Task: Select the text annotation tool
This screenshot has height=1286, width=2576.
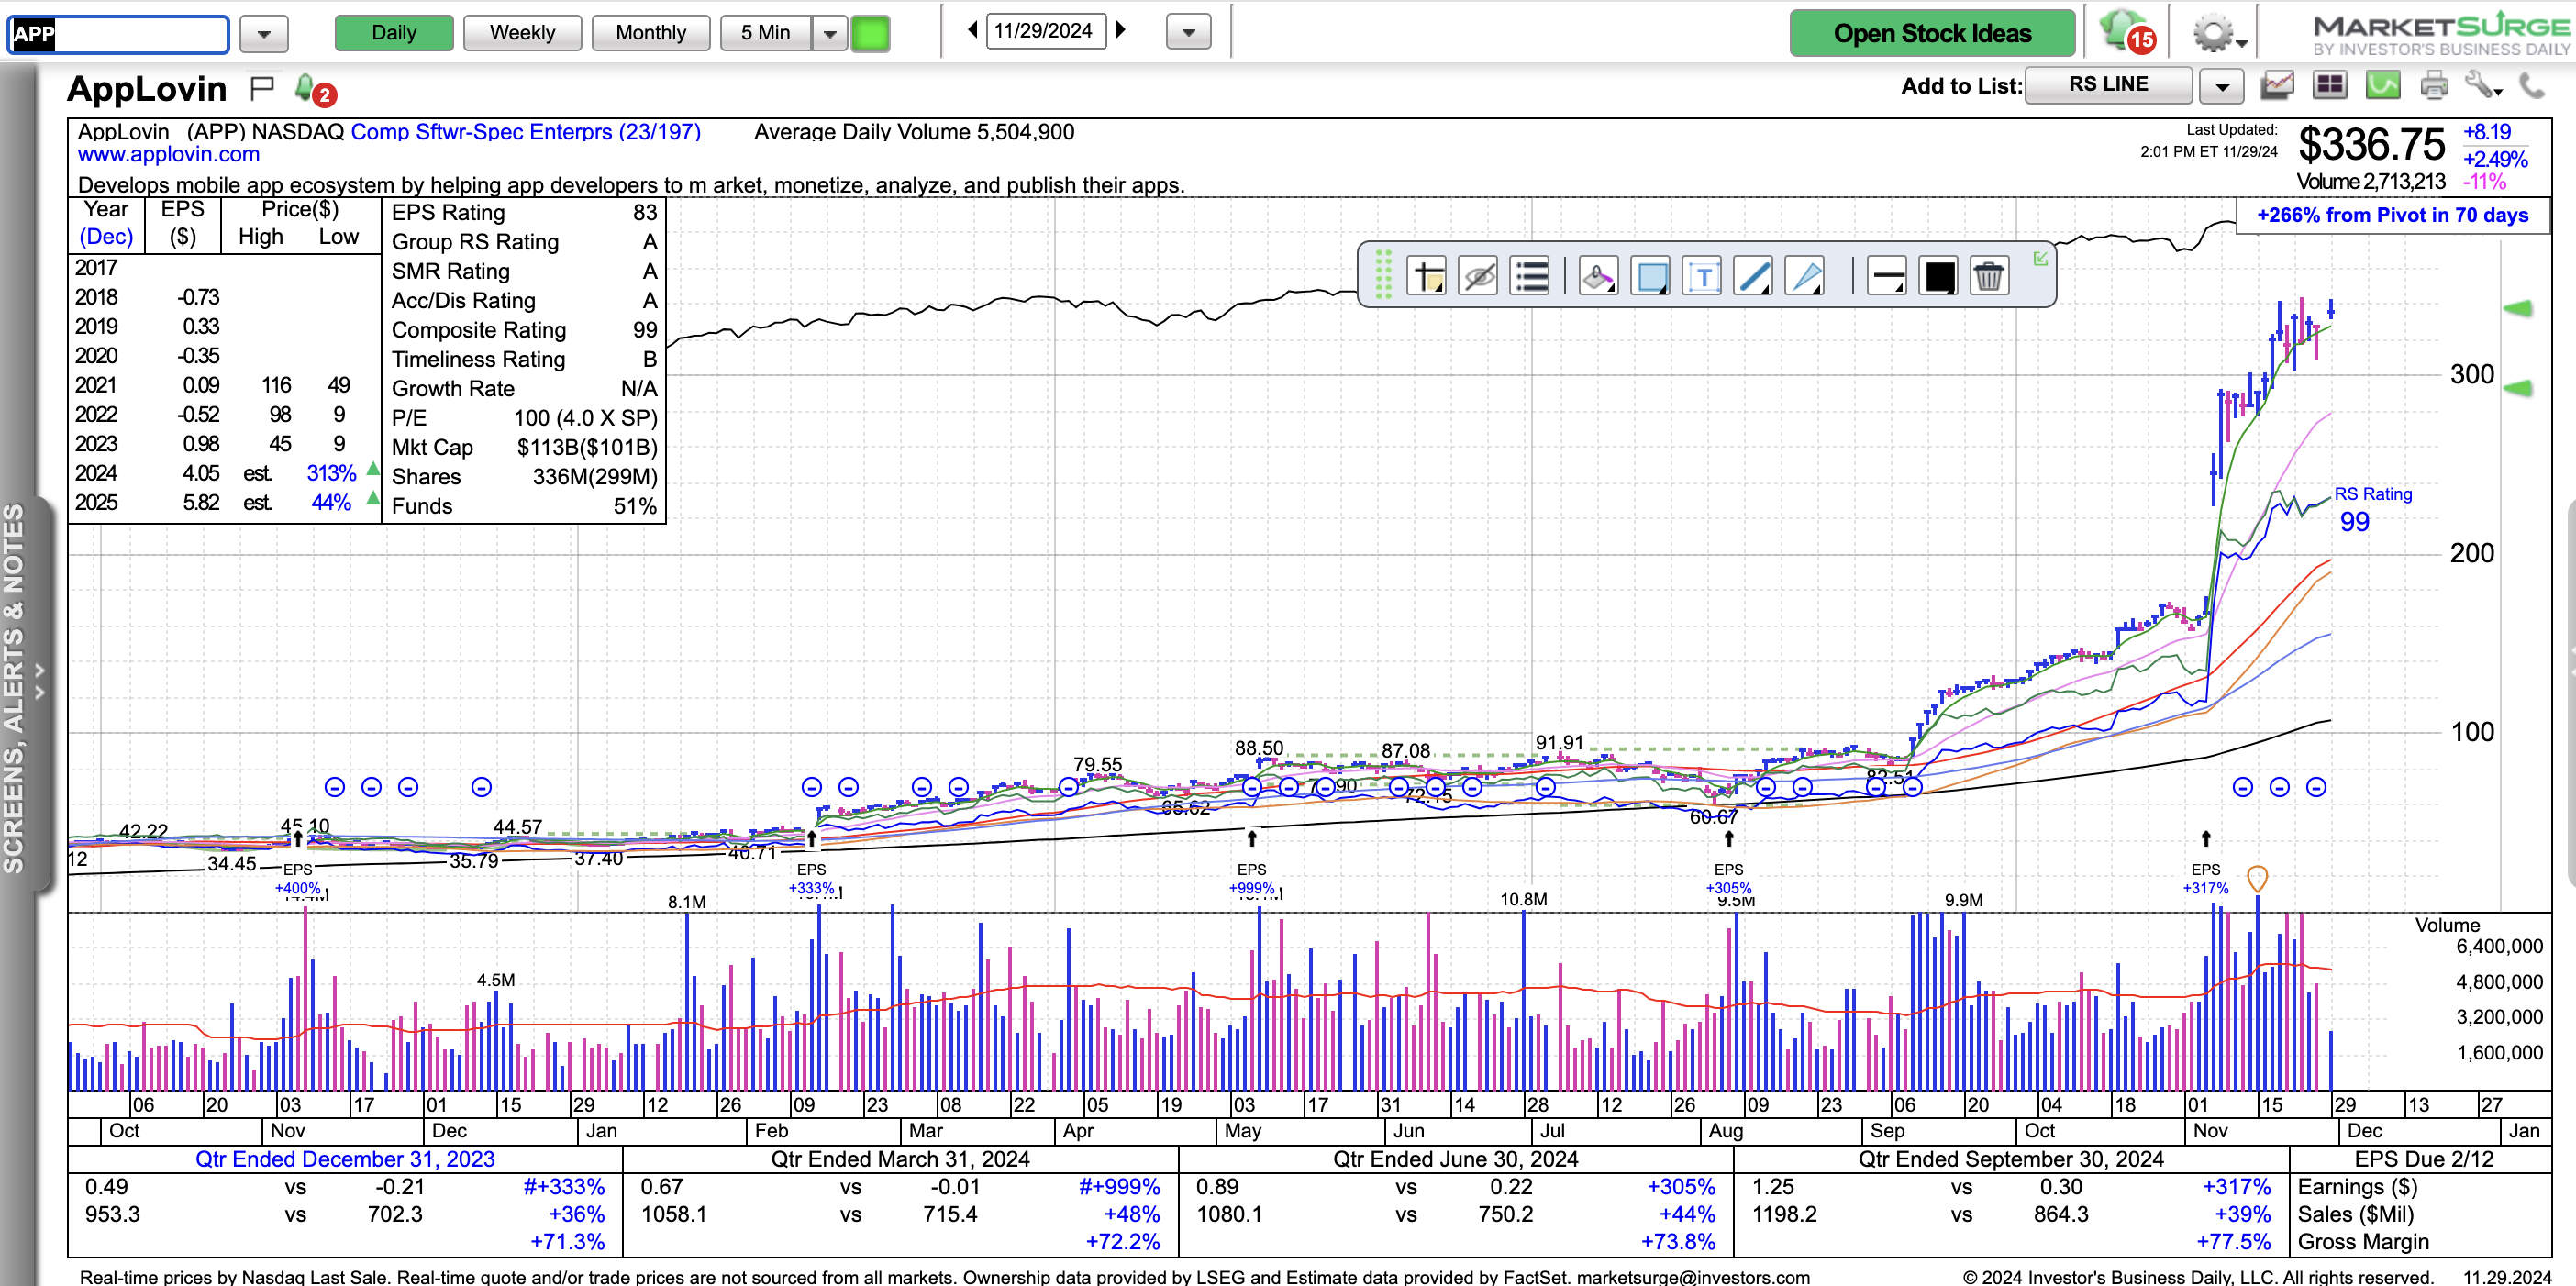Action: 1701,276
